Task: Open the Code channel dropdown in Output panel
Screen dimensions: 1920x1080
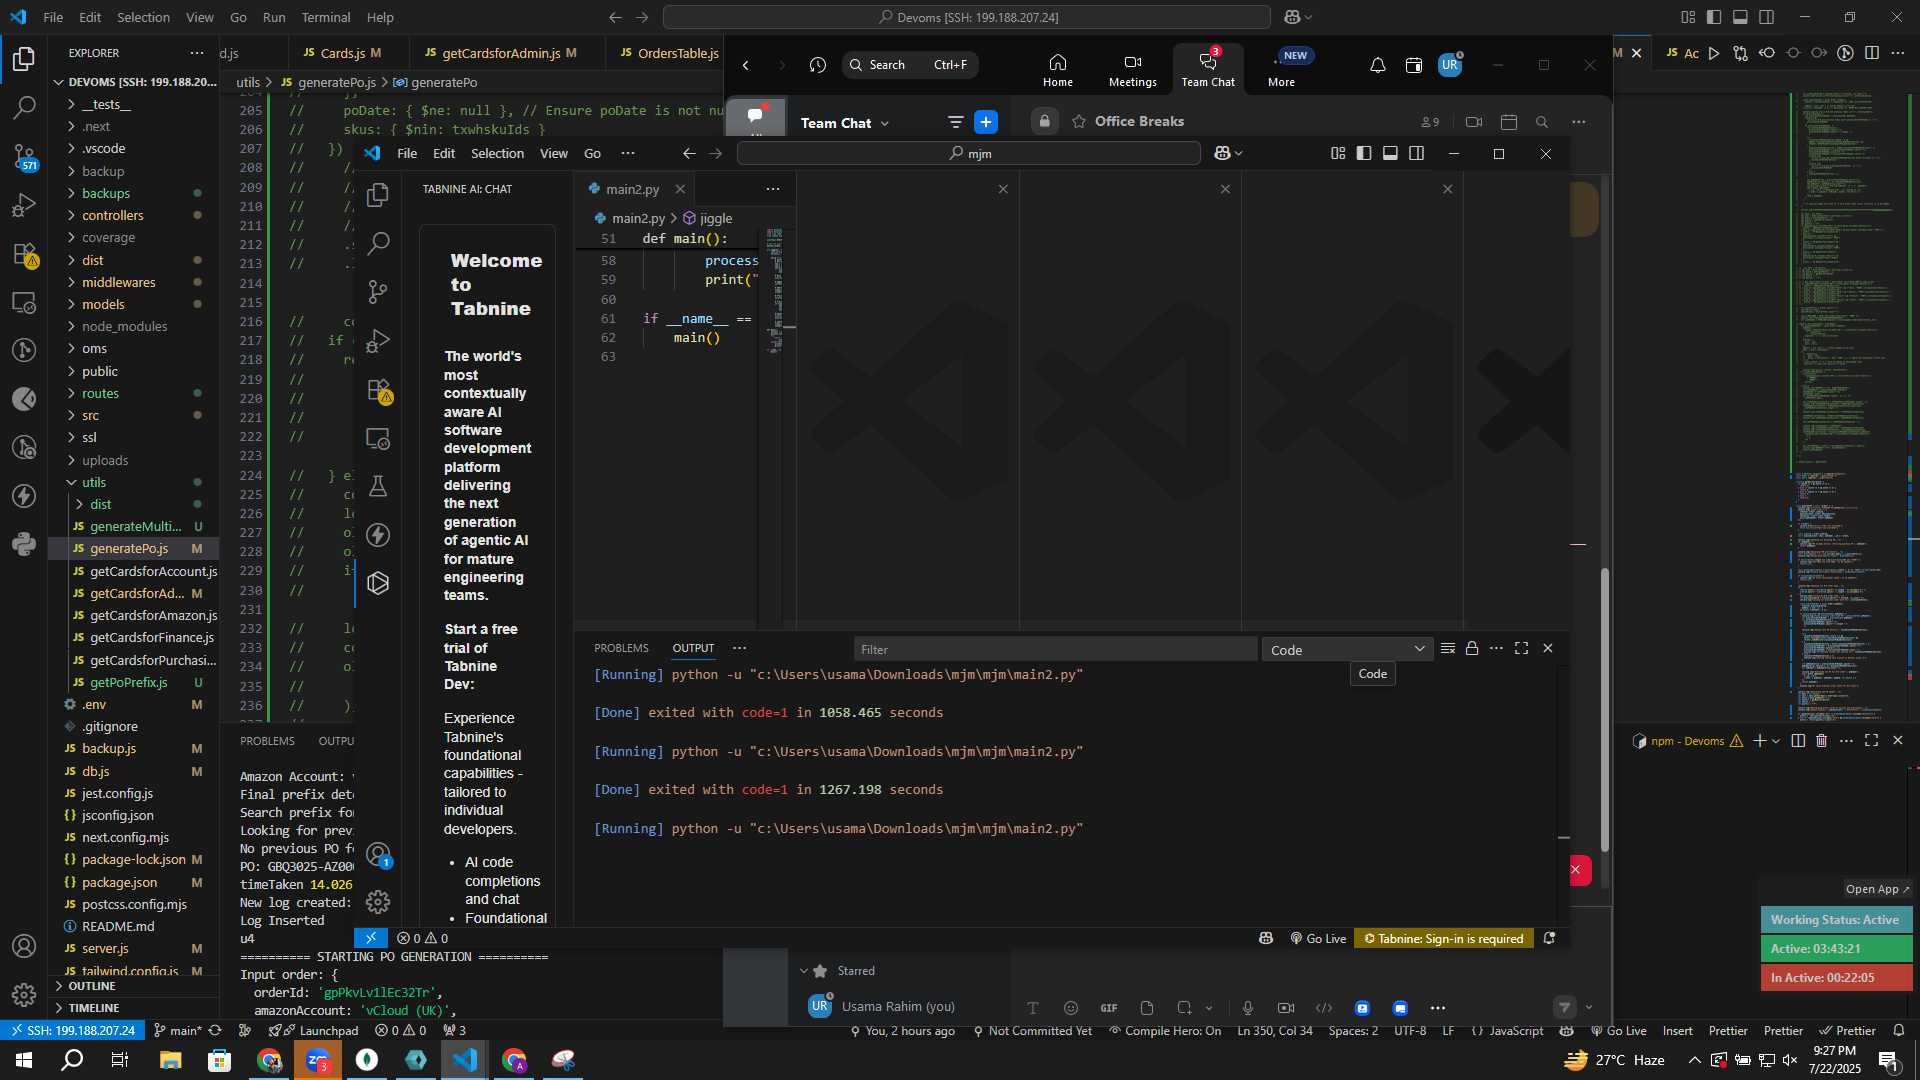Action: (1347, 650)
